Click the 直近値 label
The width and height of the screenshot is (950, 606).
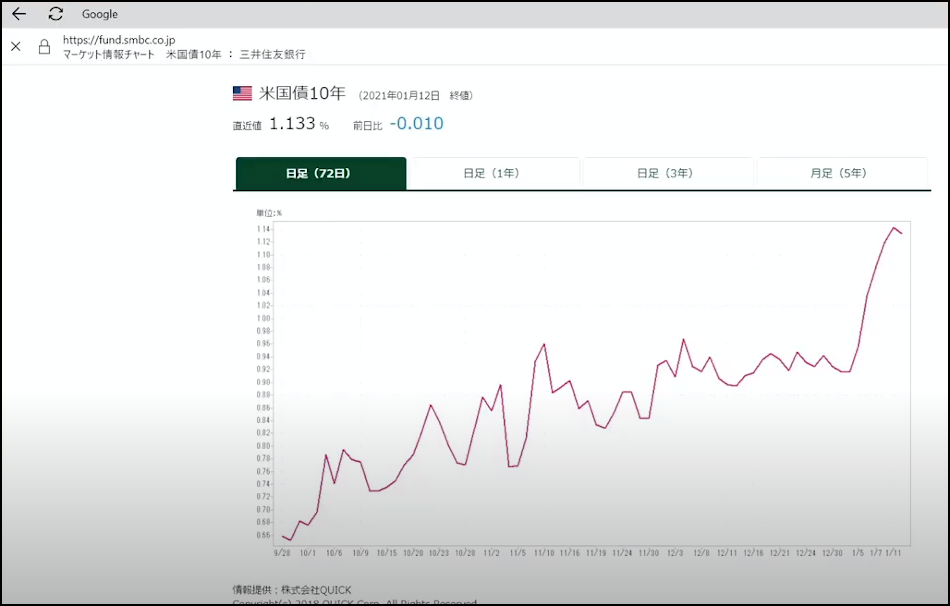point(247,125)
